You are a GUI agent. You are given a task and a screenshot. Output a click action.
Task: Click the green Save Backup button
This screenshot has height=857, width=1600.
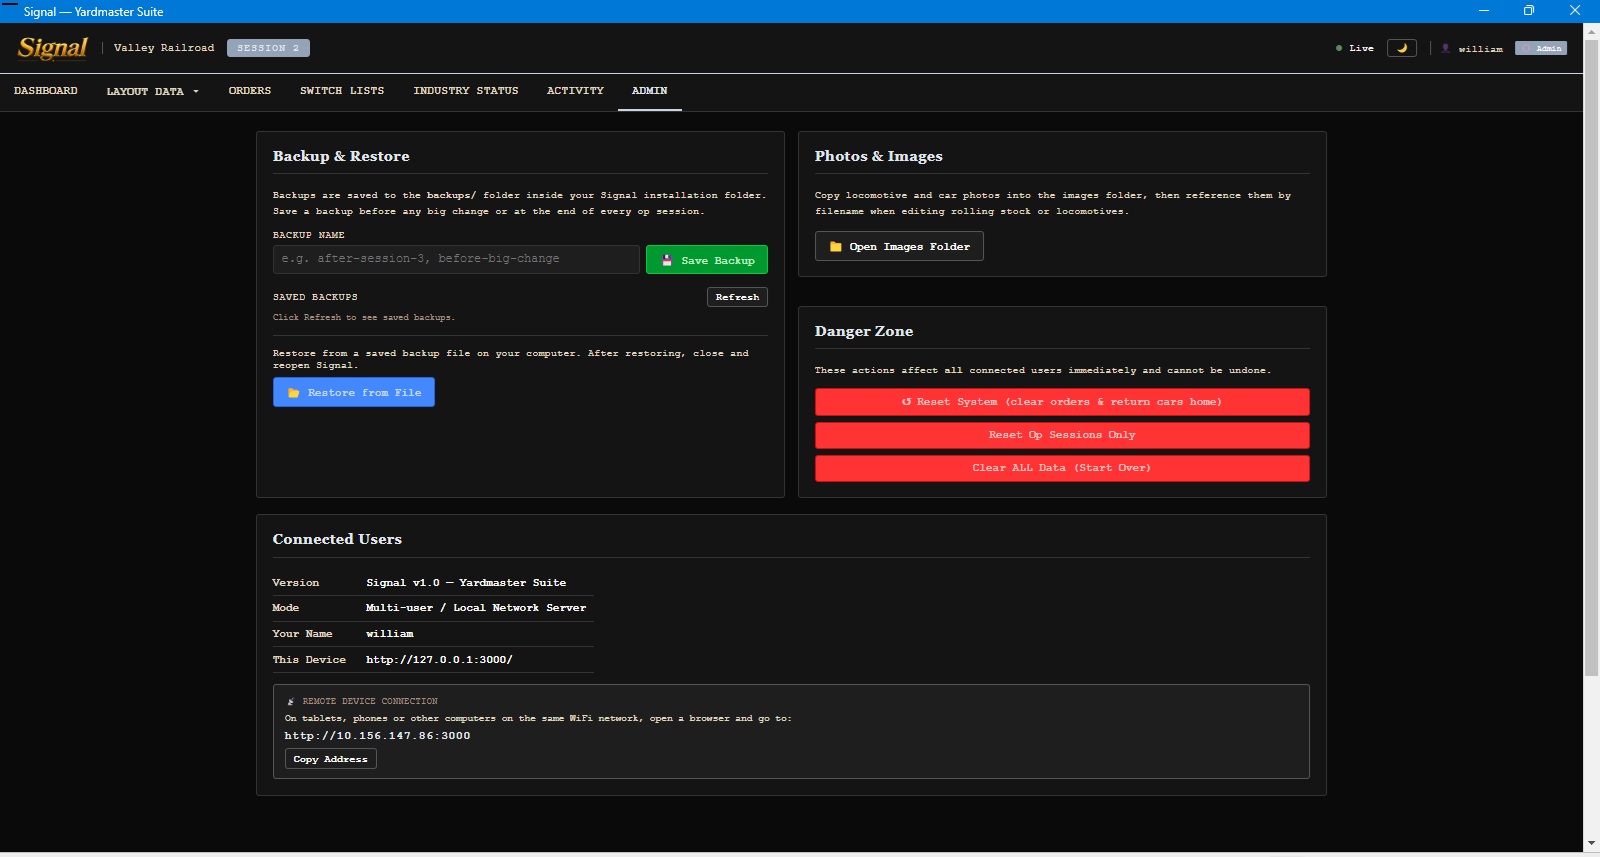click(707, 260)
